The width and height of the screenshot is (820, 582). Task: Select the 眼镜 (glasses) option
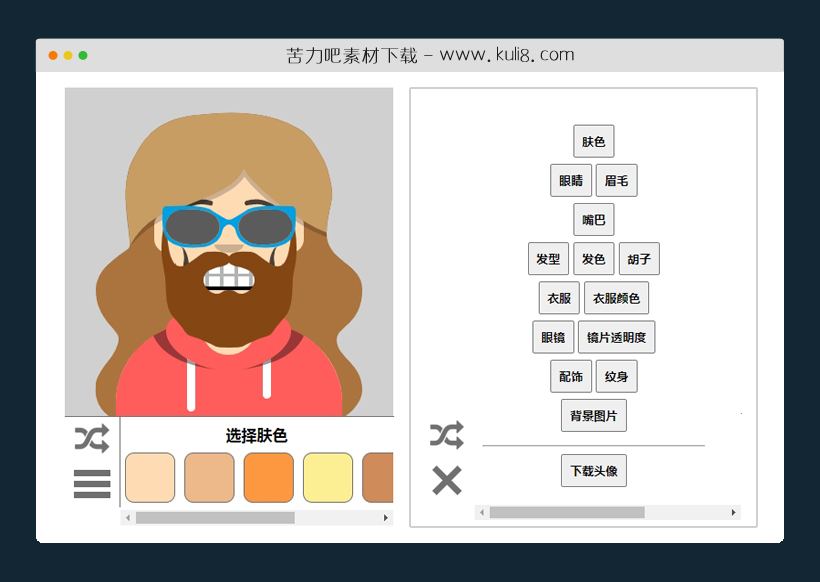click(553, 337)
